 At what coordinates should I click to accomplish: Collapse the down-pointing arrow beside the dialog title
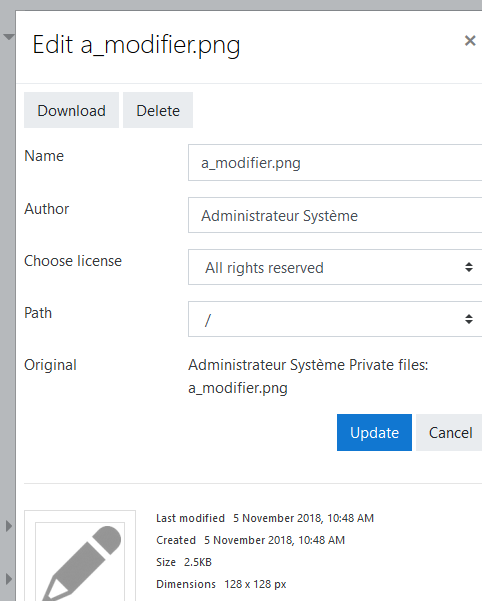[x=8, y=37]
